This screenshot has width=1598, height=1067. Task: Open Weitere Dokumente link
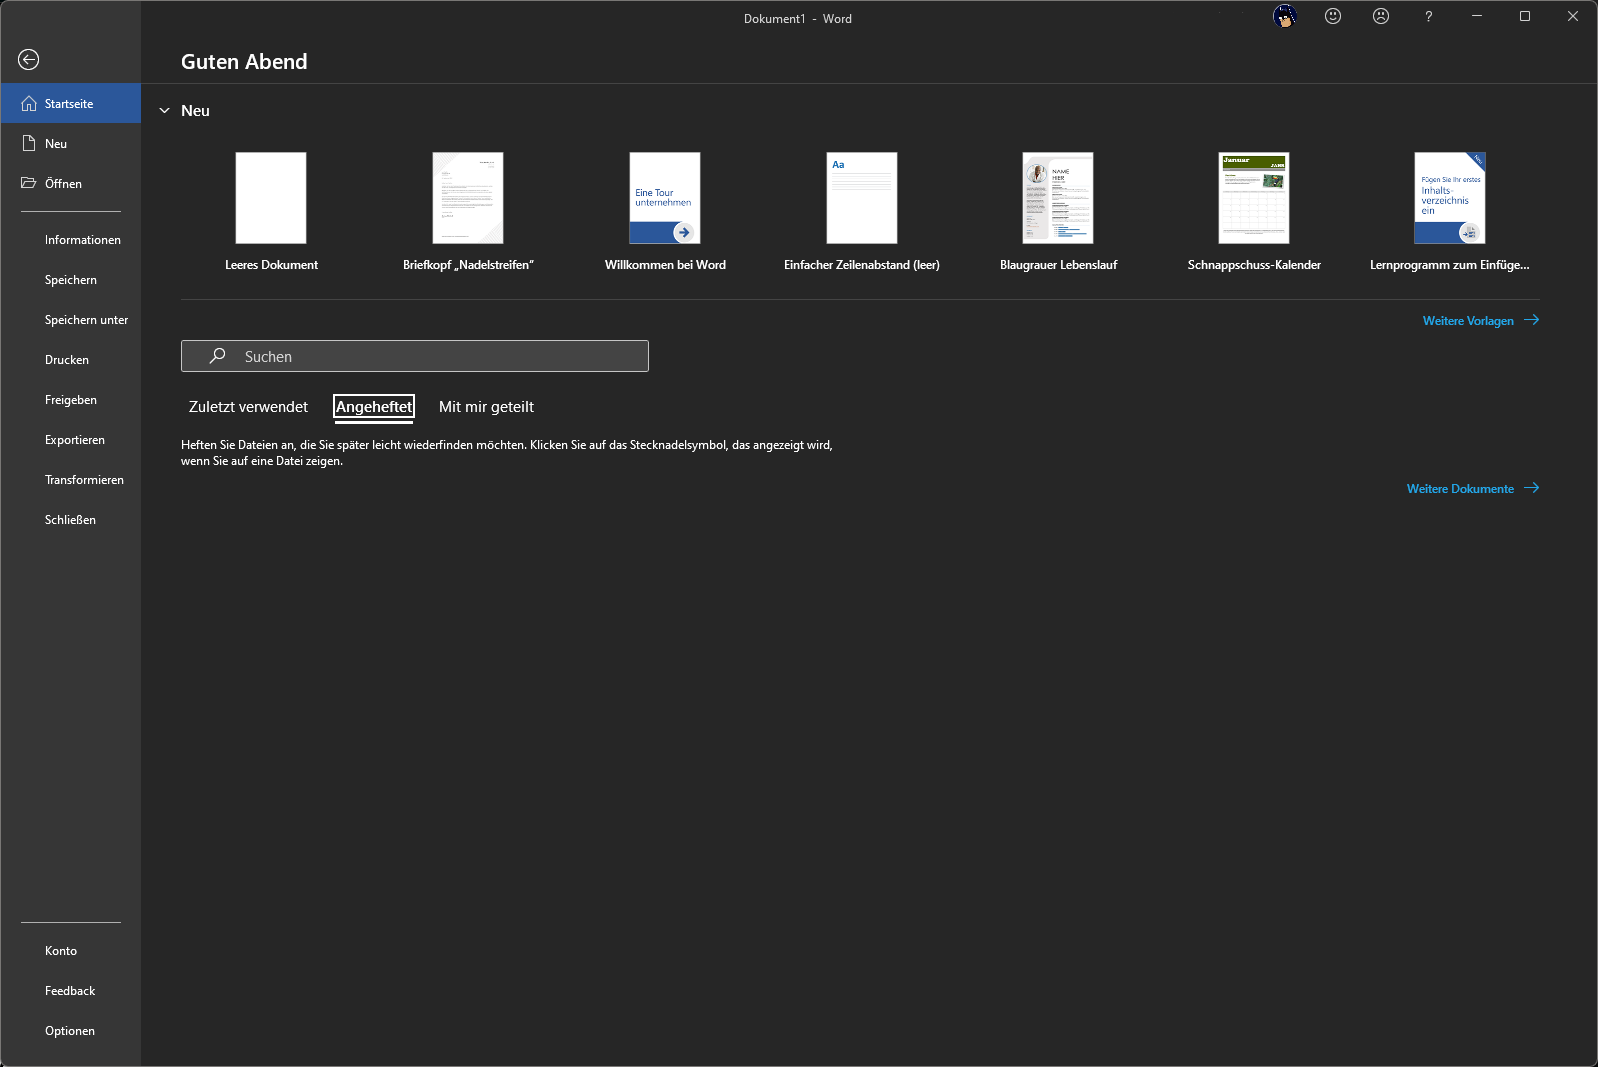point(1460,489)
